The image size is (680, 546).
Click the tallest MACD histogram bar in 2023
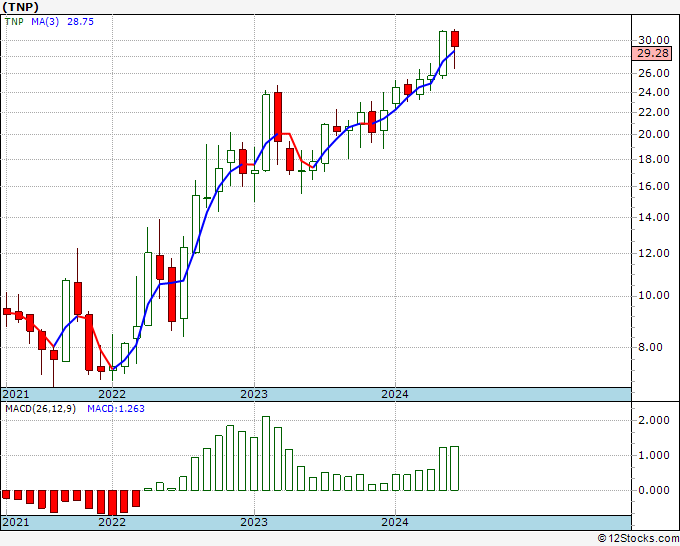coord(266,454)
